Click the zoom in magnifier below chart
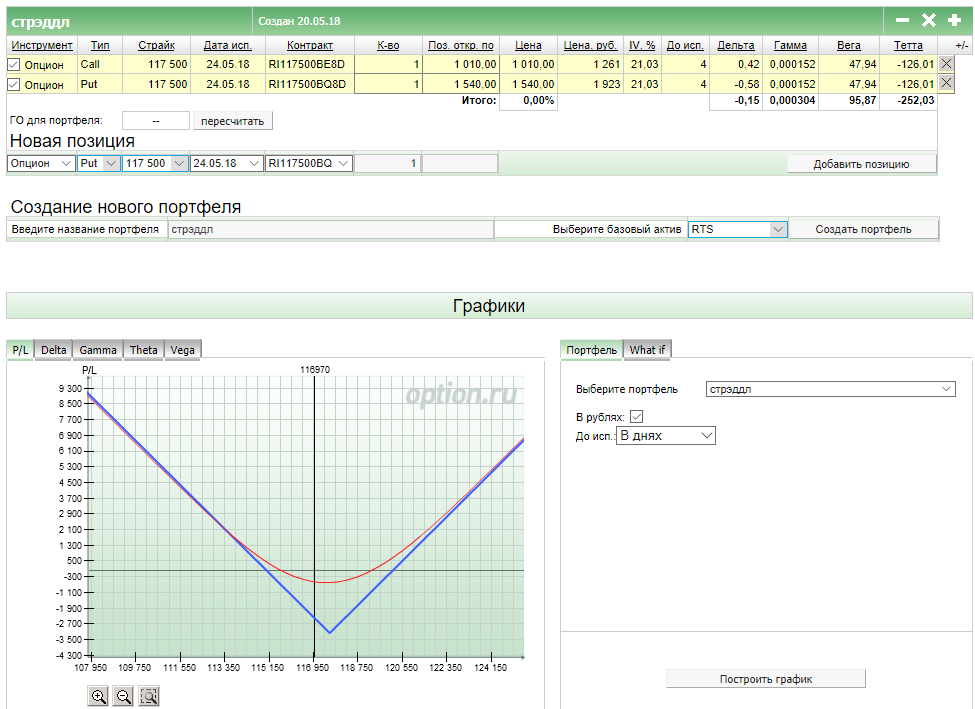975x709 pixels. coord(99,696)
